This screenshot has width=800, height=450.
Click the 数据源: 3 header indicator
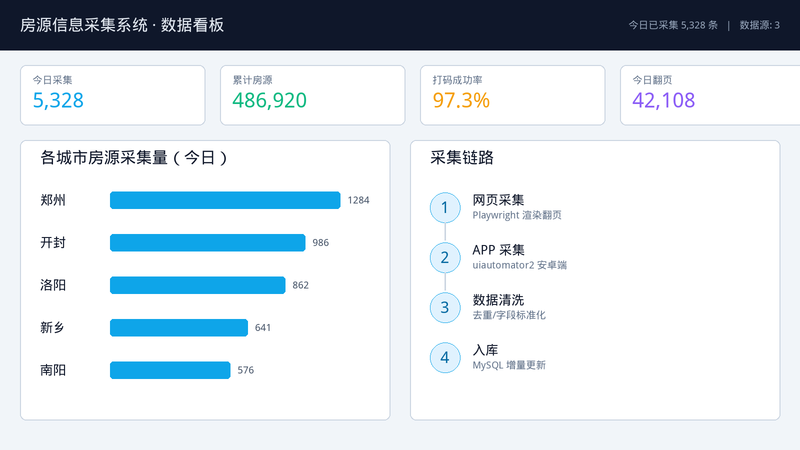pyautogui.click(x=760, y=25)
